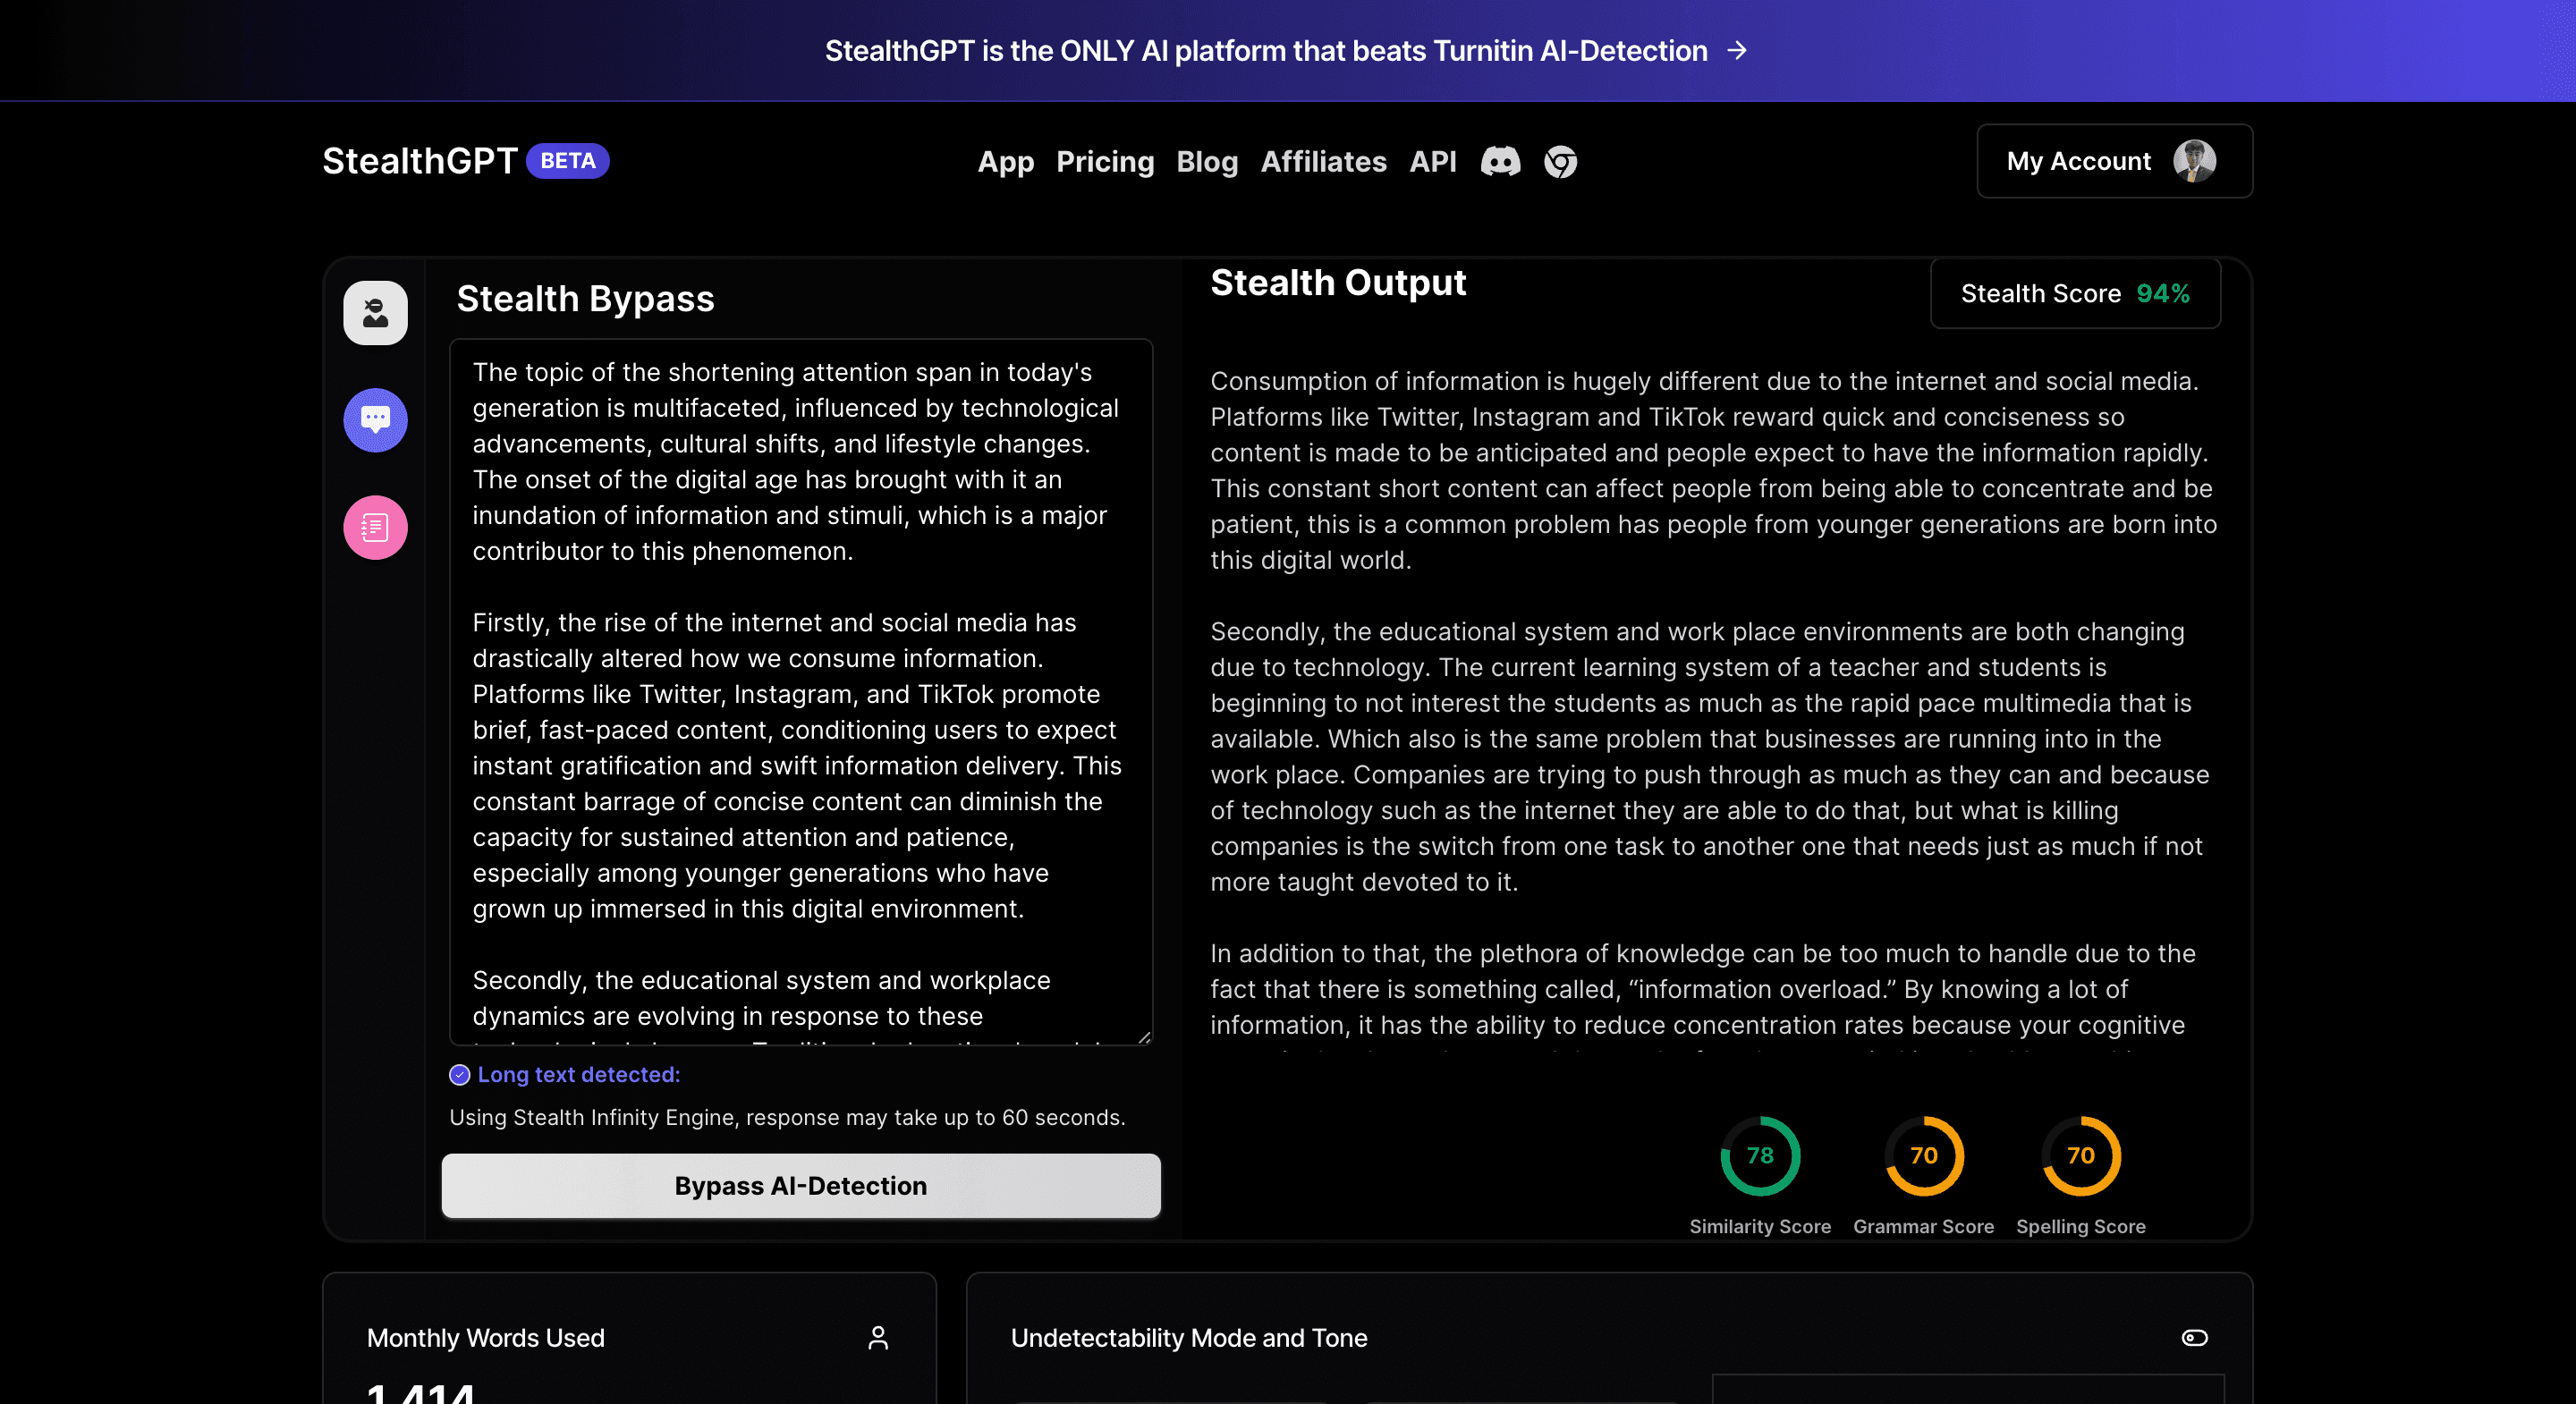Open the Stealth Bypass ninja sidebar icon

click(x=375, y=313)
